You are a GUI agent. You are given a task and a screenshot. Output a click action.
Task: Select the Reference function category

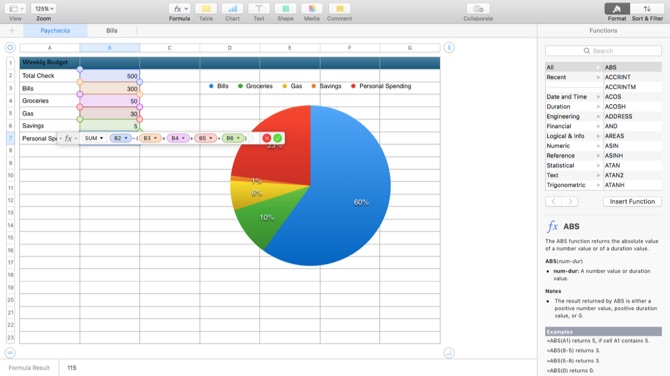pos(574,156)
